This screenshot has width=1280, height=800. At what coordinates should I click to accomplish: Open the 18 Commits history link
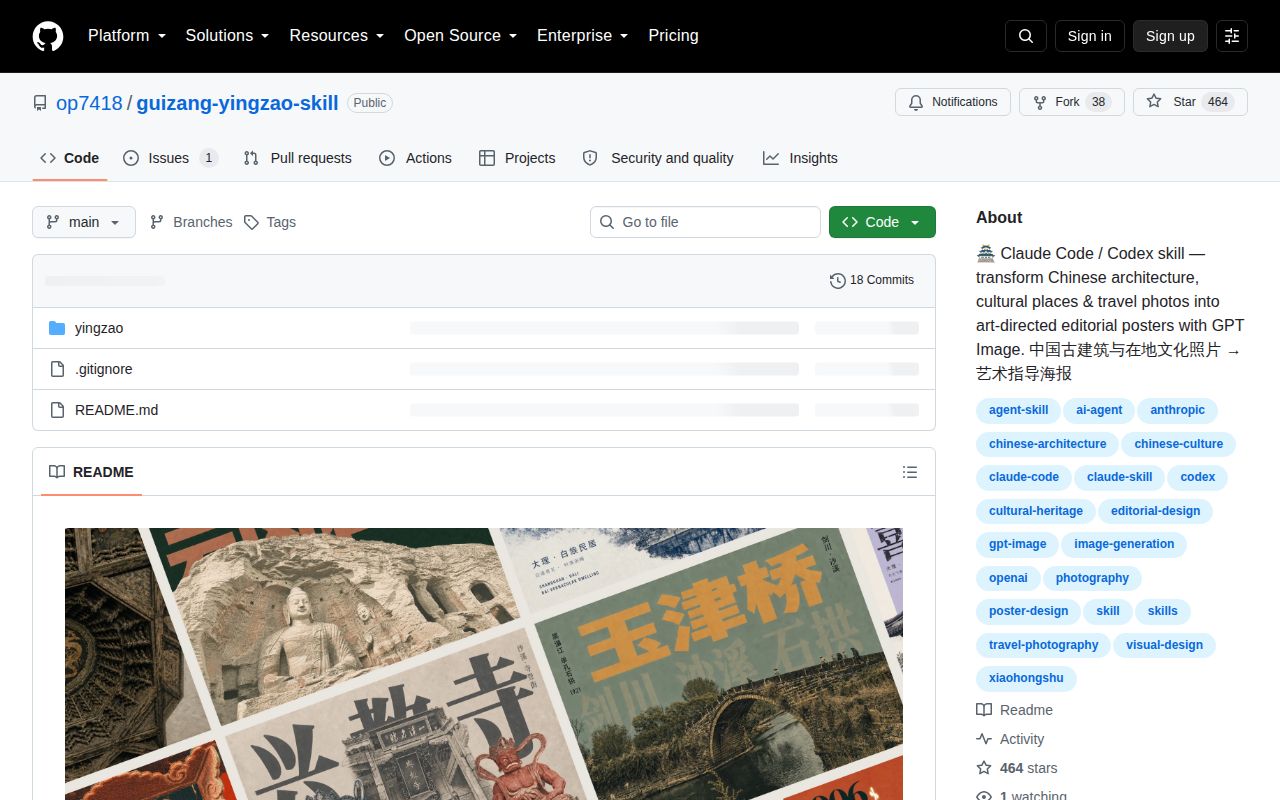872,280
